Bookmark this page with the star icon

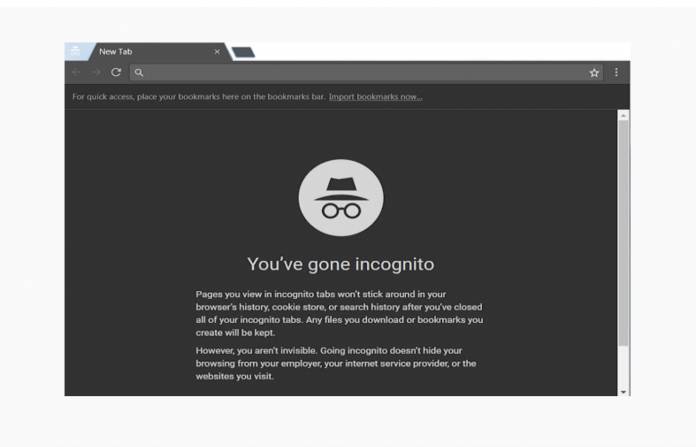click(594, 73)
